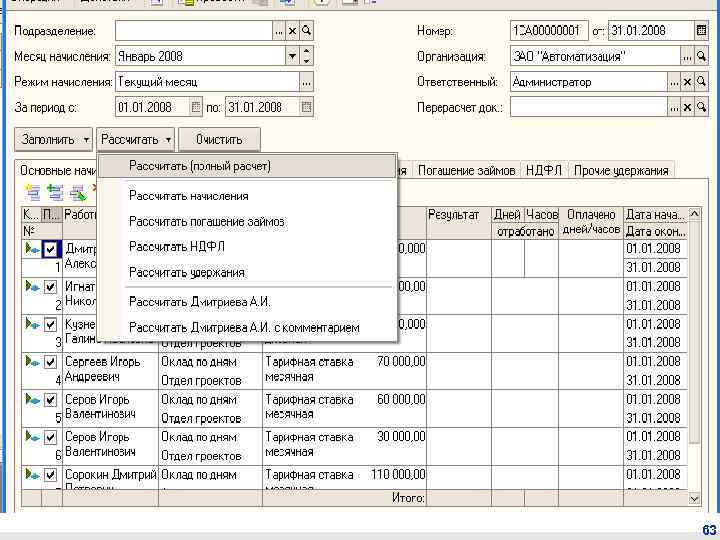Switch to Погашение займов tab
This screenshot has width=720, height=540.
coord(466,170)
